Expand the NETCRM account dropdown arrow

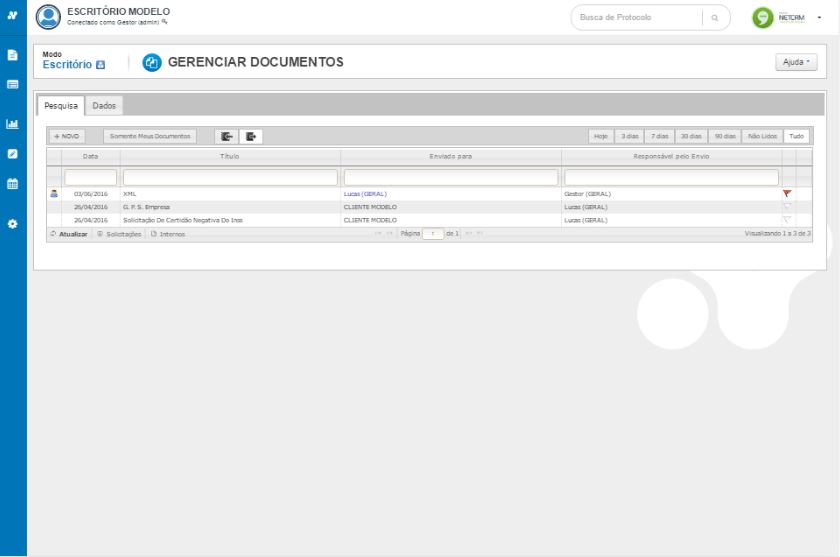tap(819, 18)
